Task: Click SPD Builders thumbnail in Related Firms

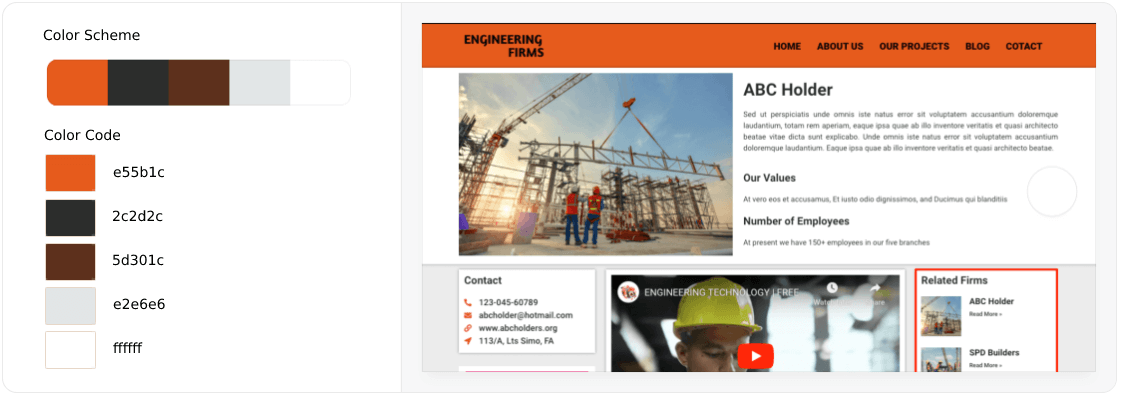Action: pos(941,359)
